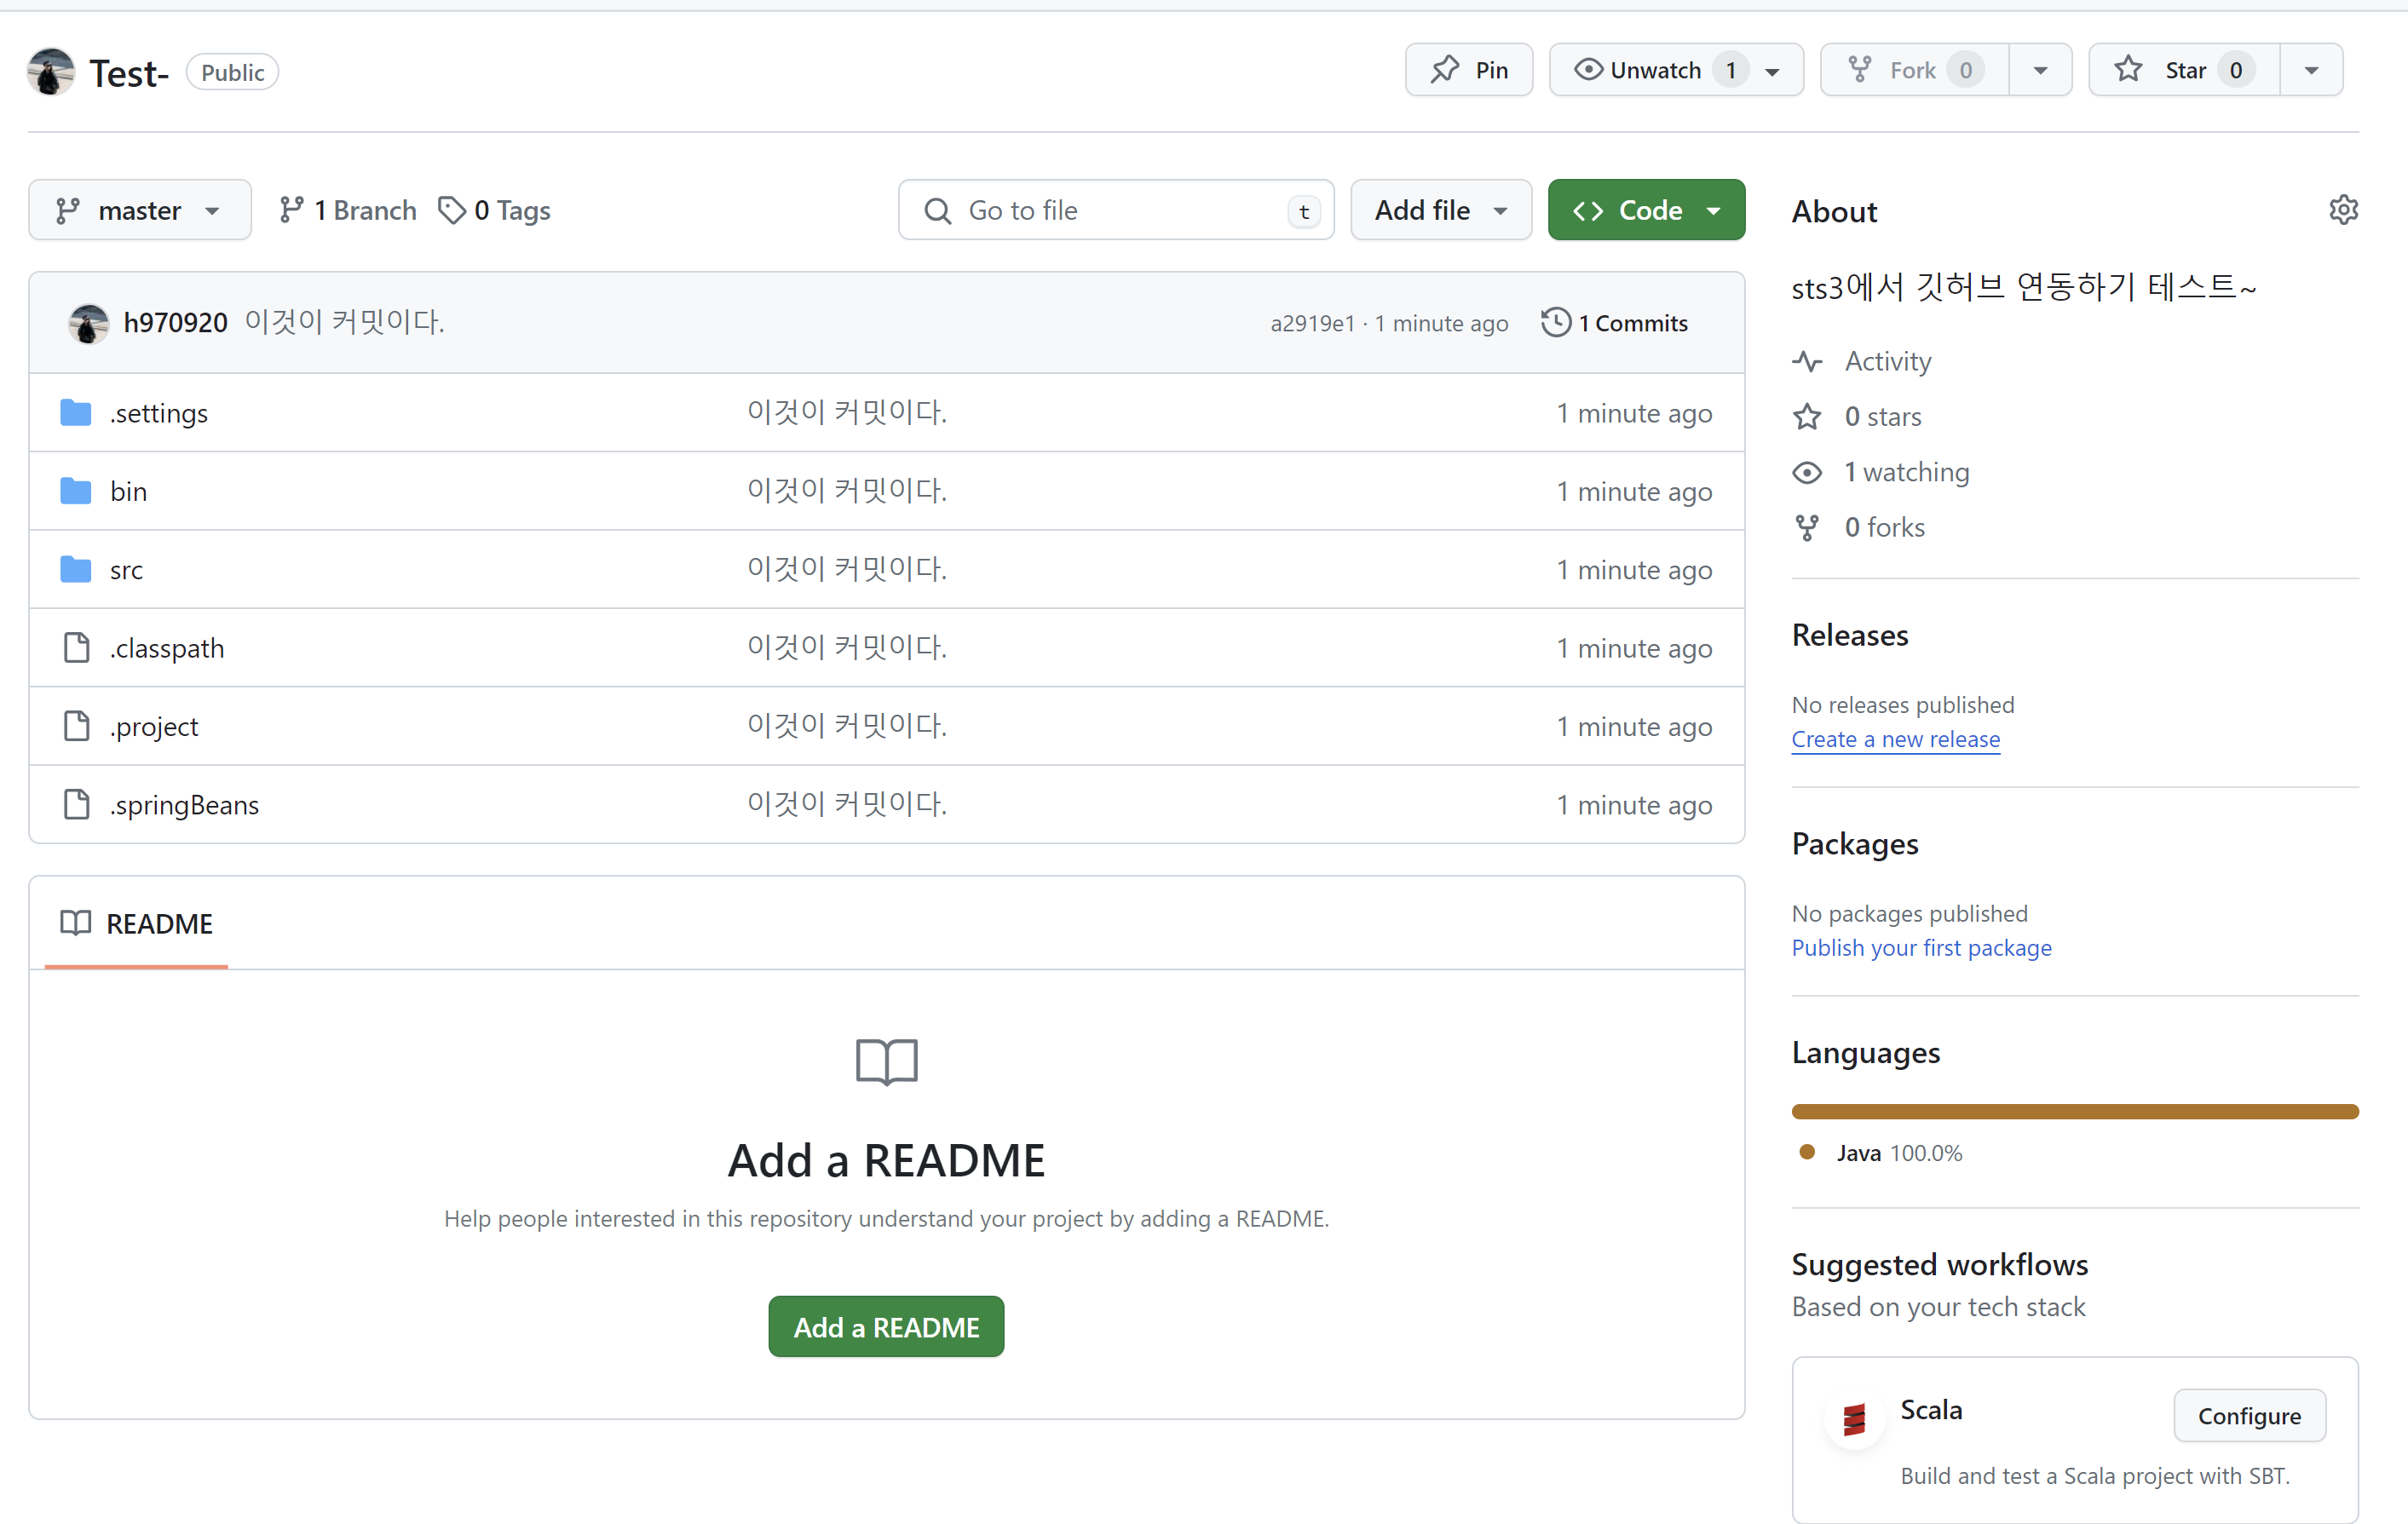The image size is (2408, 1524).
Task: Click the file icon for .project
Action: (x=76, y=726)
